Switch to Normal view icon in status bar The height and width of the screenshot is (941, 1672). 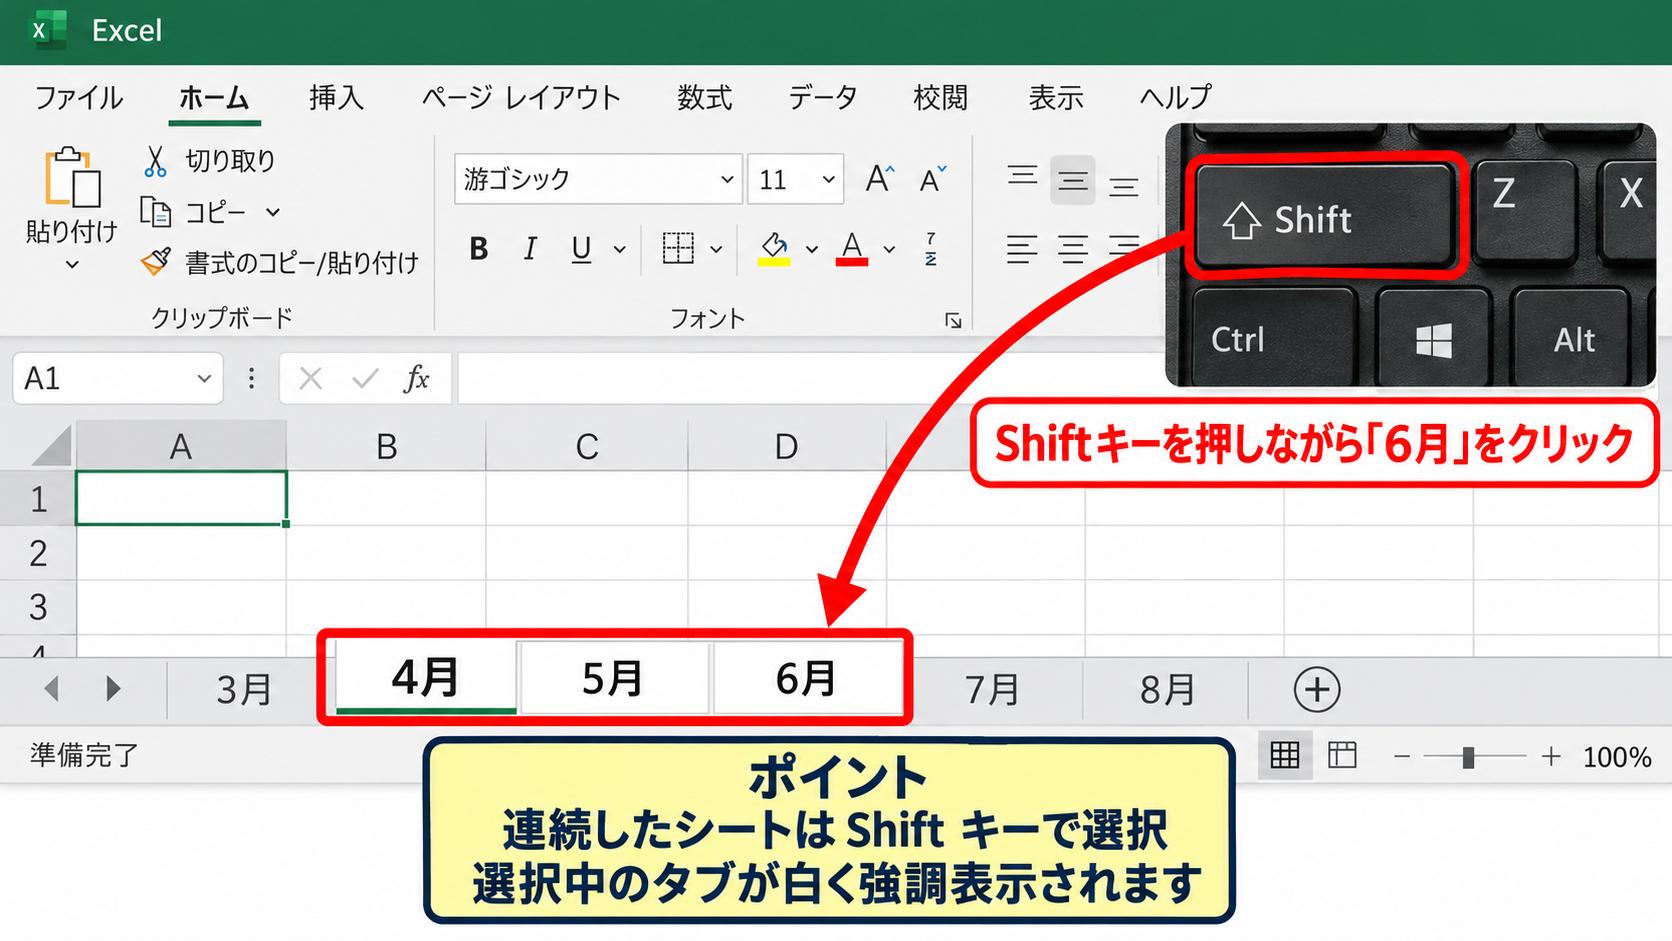coord(1284,755)
